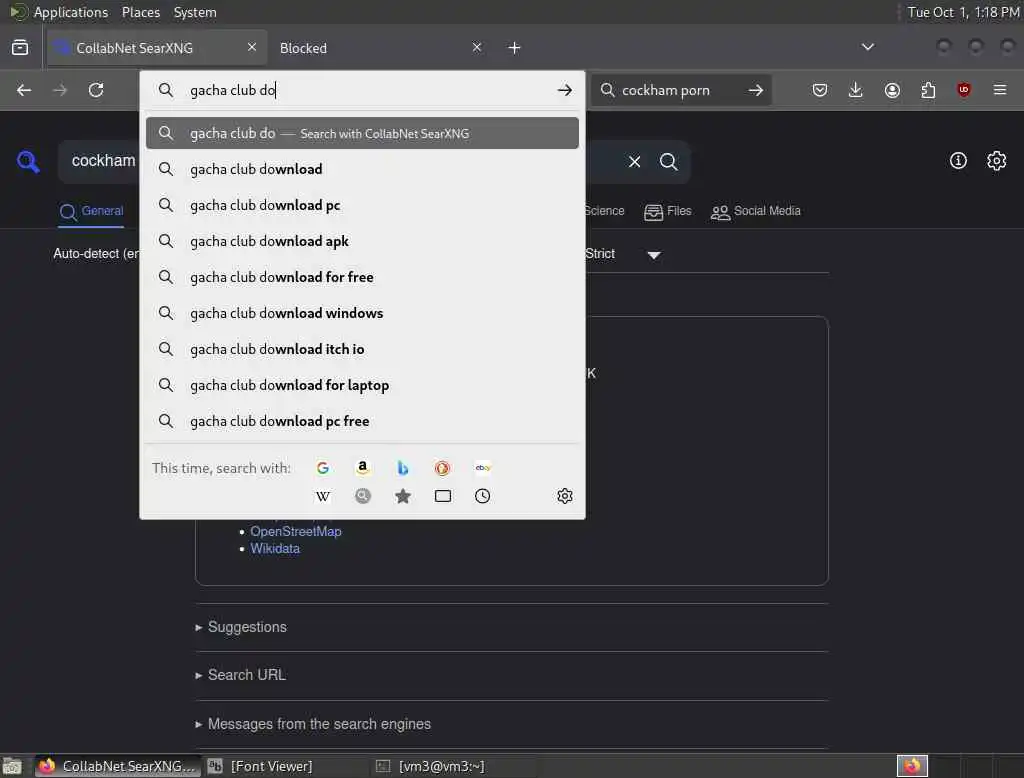Select suggestion gacha club download
Image resolution: width=1024 pixels, height=778 pixels.
[362, 169]
